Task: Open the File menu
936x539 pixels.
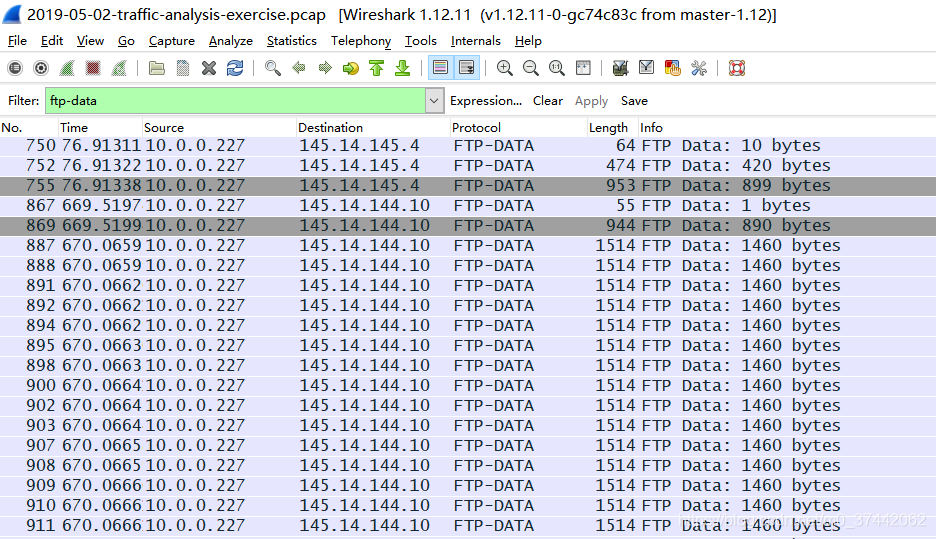Action: coord(17,41)
